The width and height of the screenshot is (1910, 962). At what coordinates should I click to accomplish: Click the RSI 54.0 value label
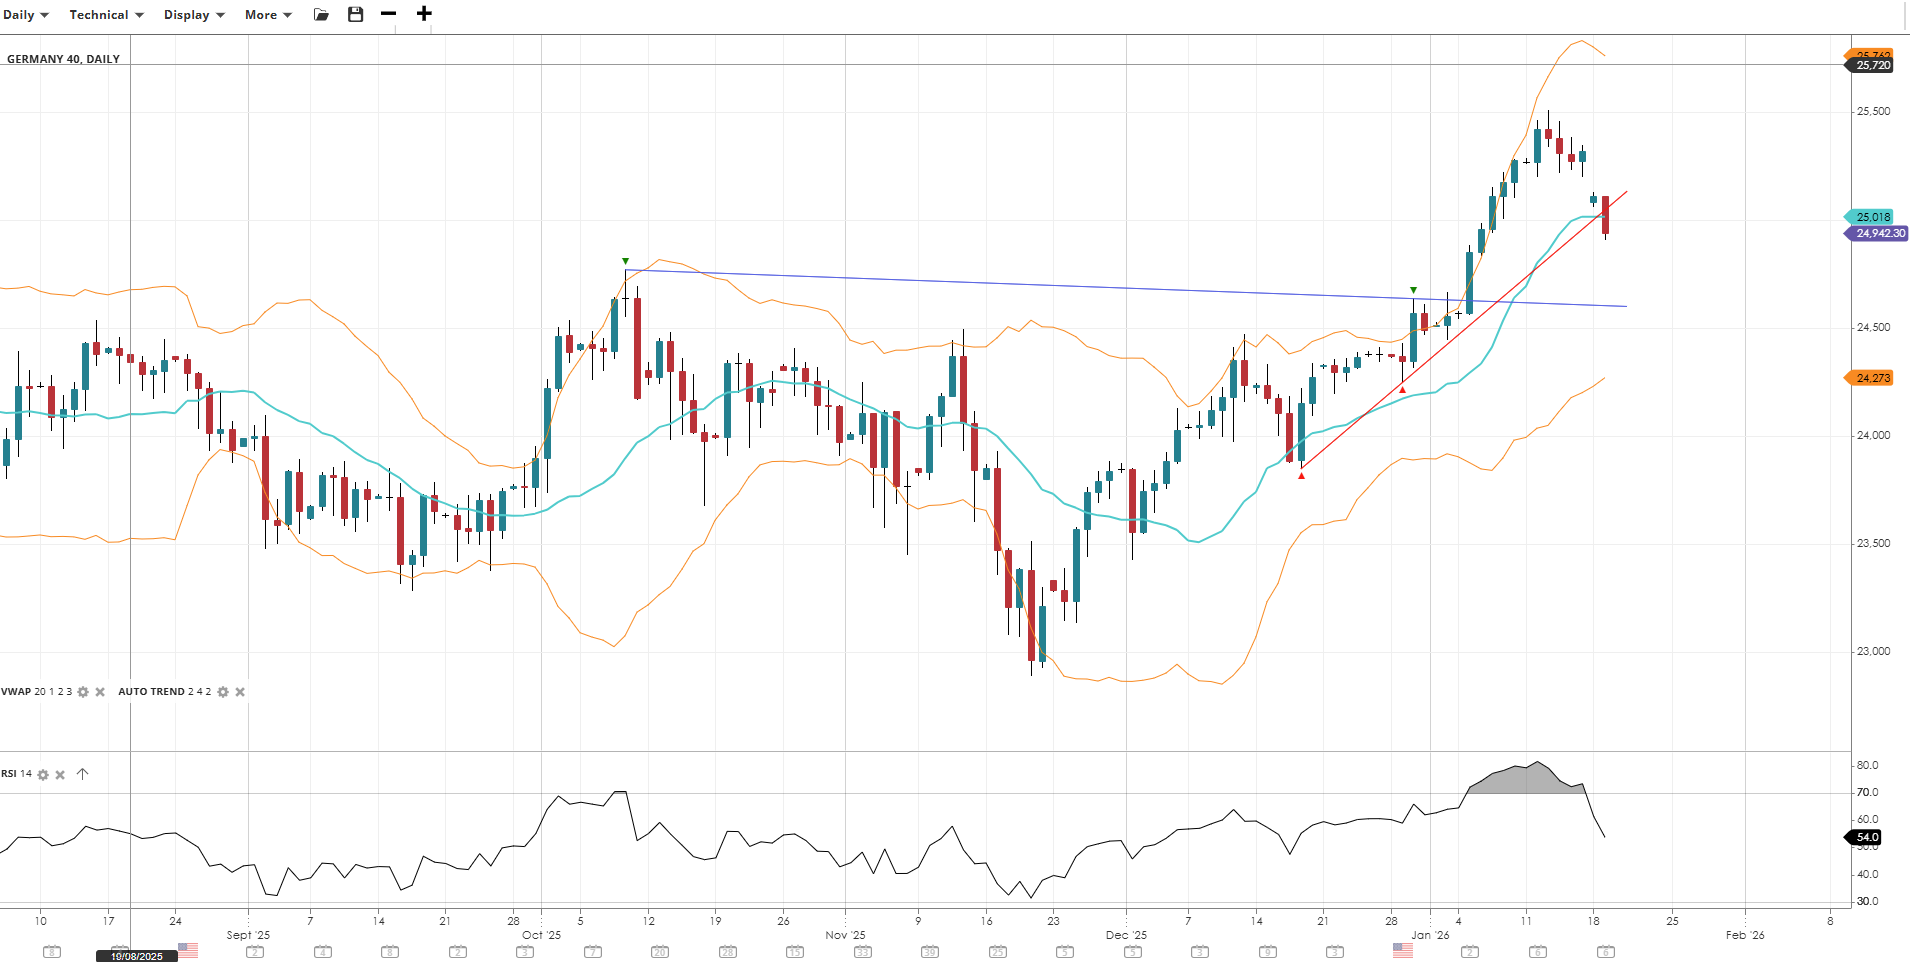(1866, 837)
